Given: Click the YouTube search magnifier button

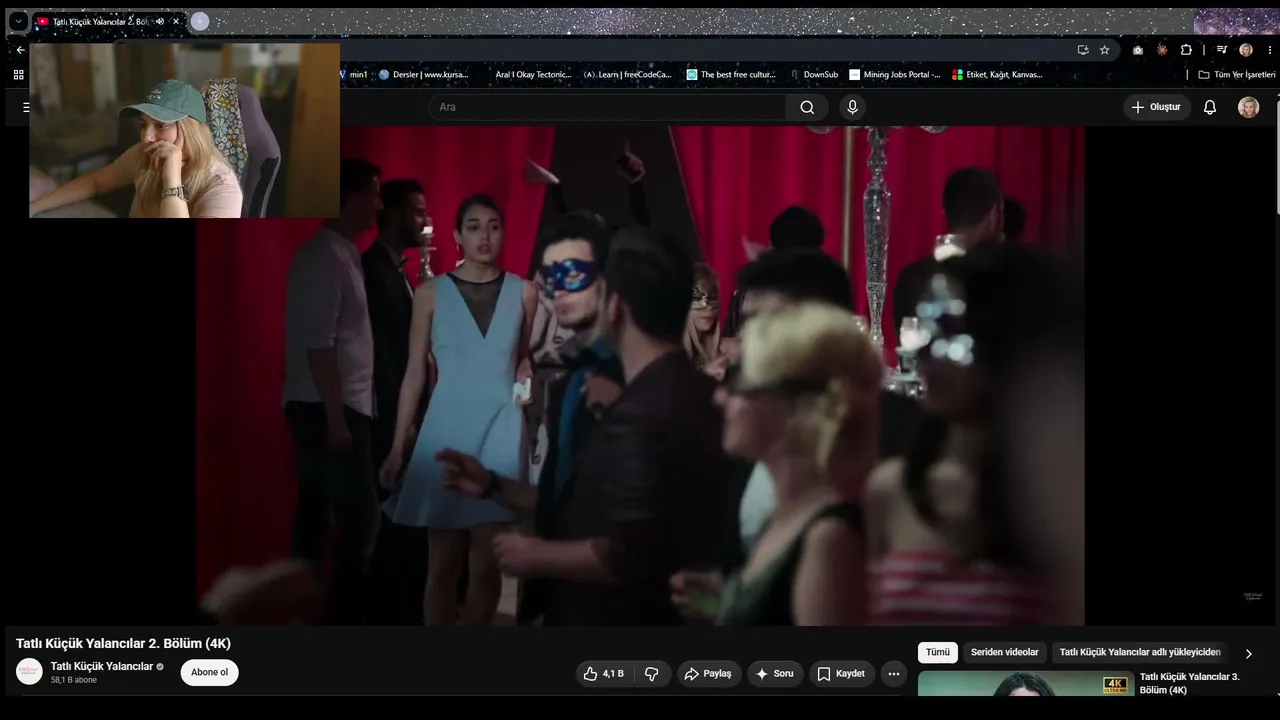Looking at the screenshot, I should click(x=807, y=107).
